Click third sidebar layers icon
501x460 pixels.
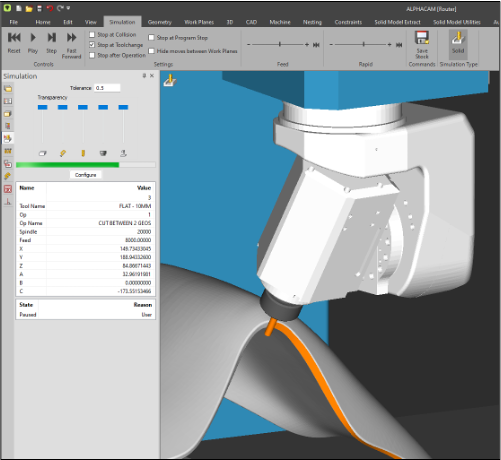tap(8, 114)
